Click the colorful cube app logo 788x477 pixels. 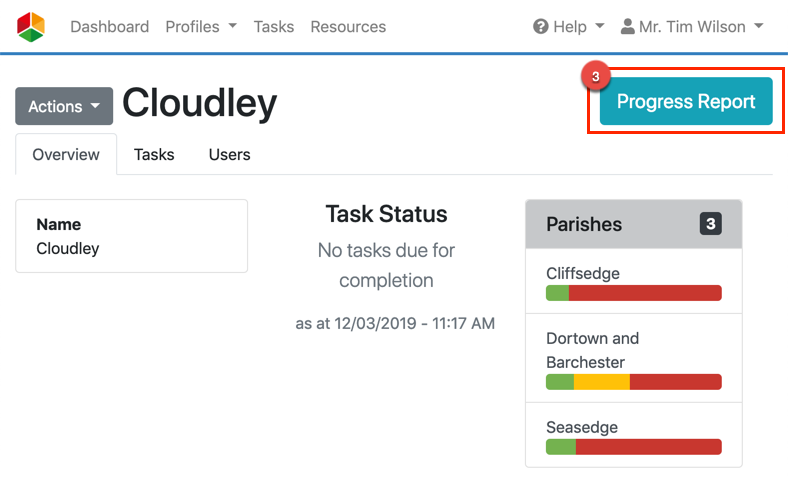31,27
